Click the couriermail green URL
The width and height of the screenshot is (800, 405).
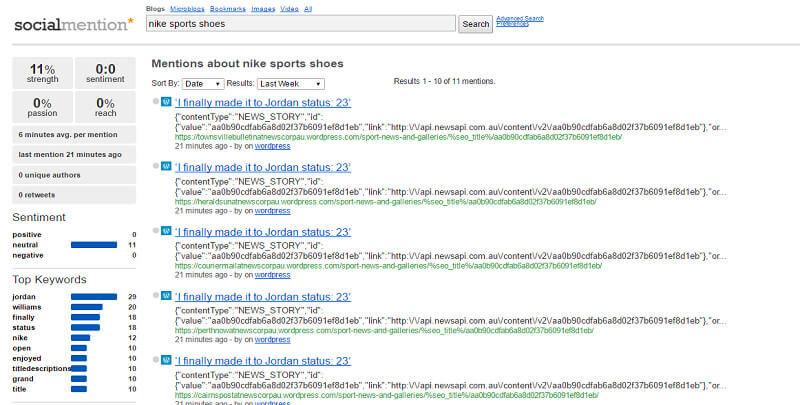388,266
